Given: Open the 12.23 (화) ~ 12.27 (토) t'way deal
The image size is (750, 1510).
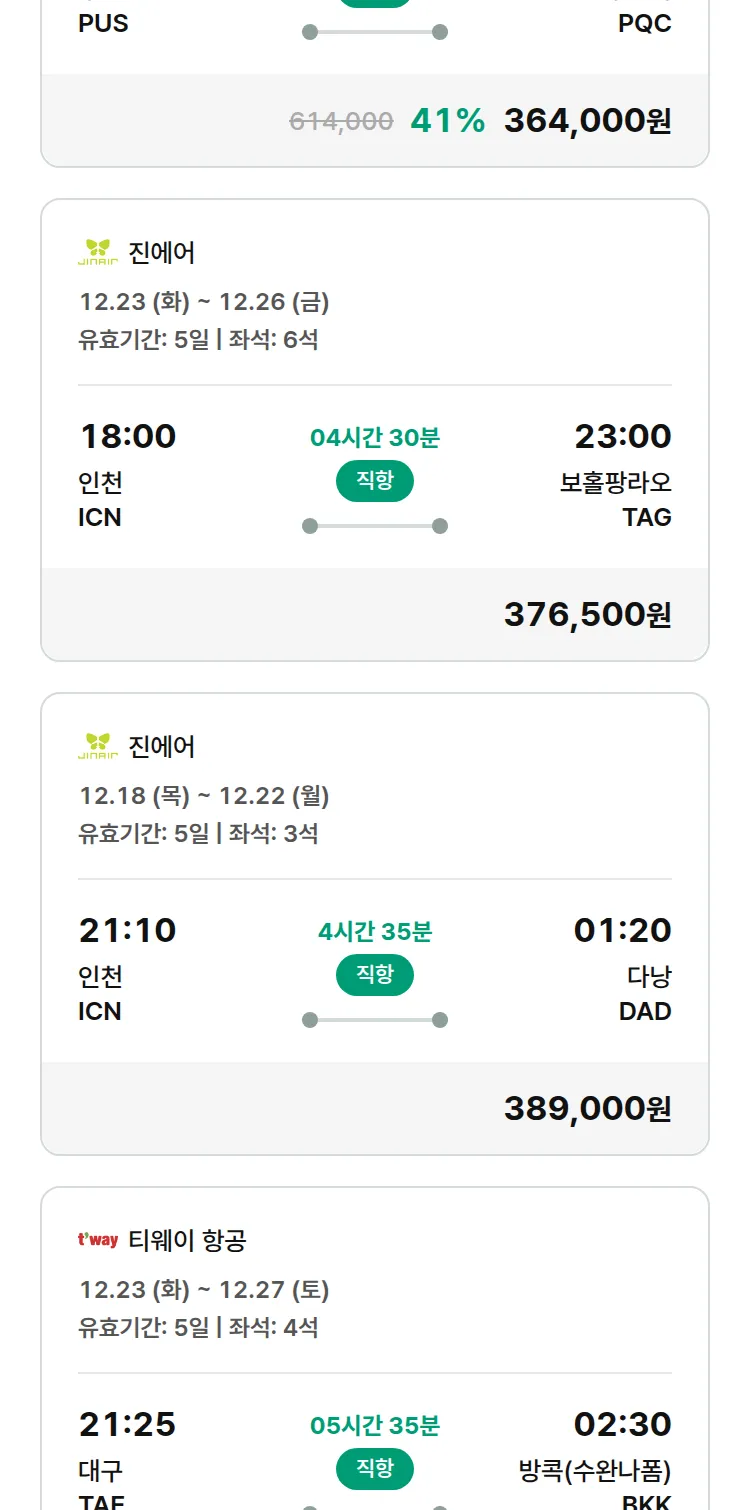Looking at the screenshot, I should [204, 1290].
